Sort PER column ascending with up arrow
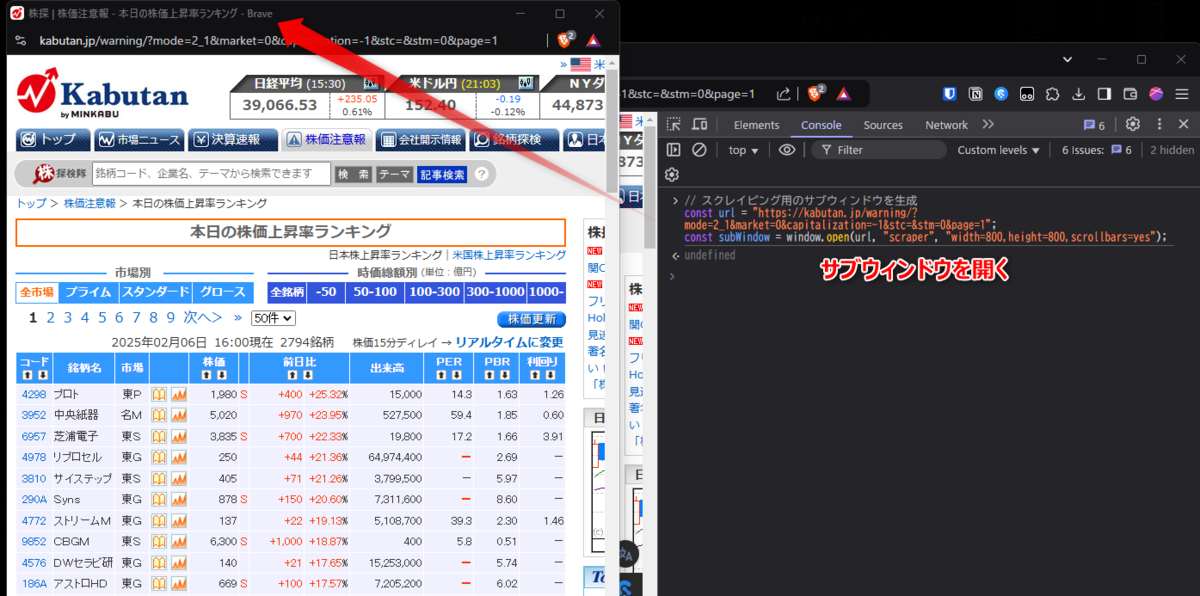The image size is (1200, 596). pos(442,375)
